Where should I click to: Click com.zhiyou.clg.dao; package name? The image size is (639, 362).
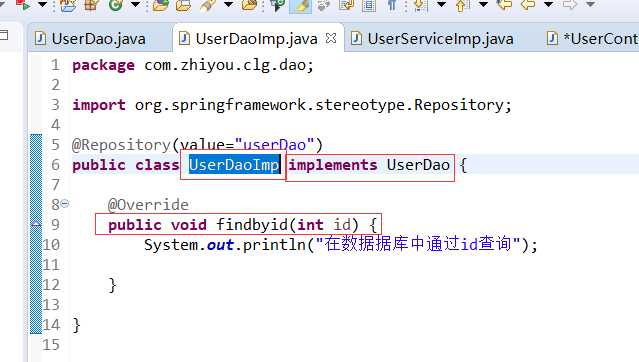(x=229, y=66)
